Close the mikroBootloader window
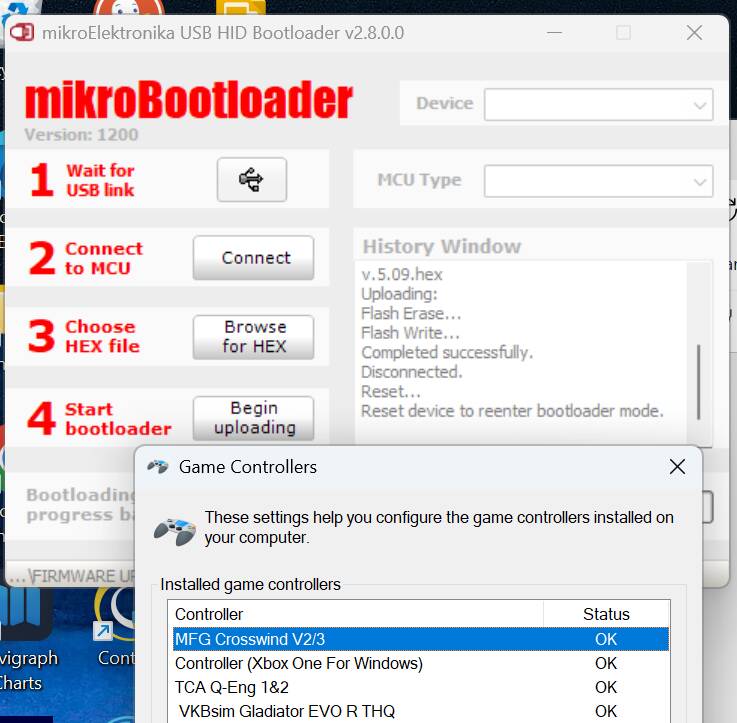 pos(694,33)
